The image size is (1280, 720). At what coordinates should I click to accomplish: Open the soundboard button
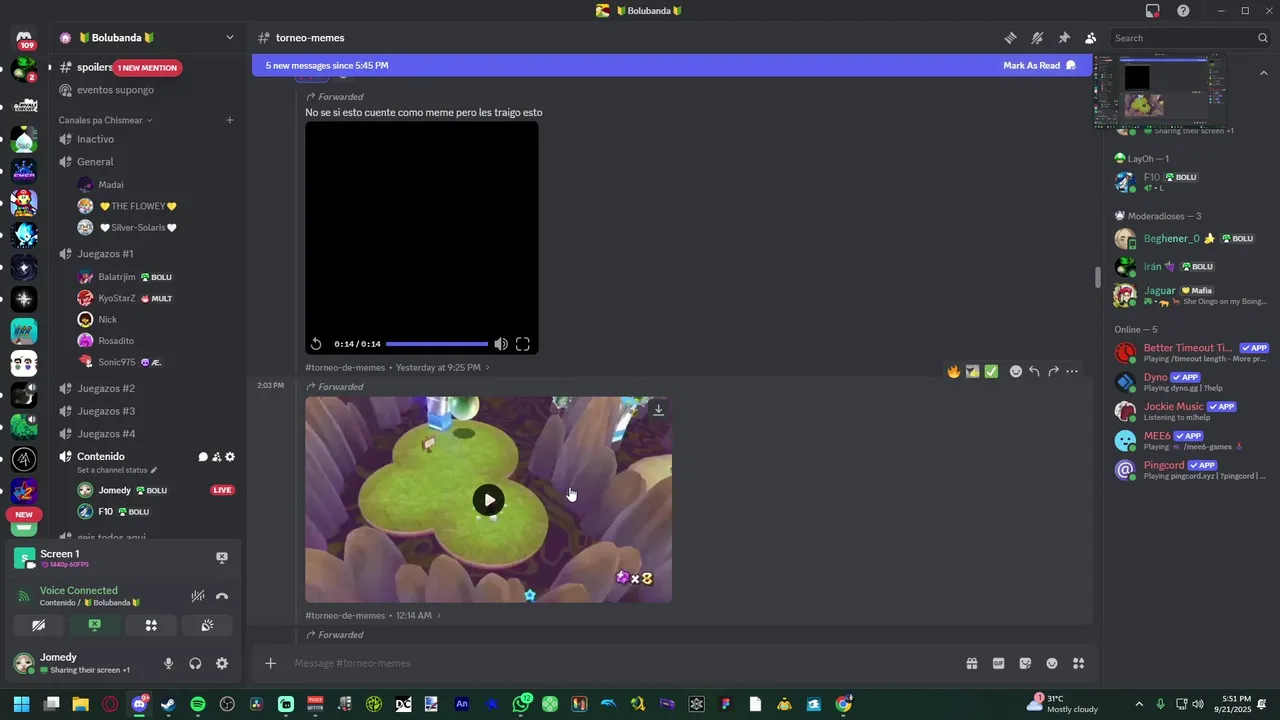click(207, 625)
